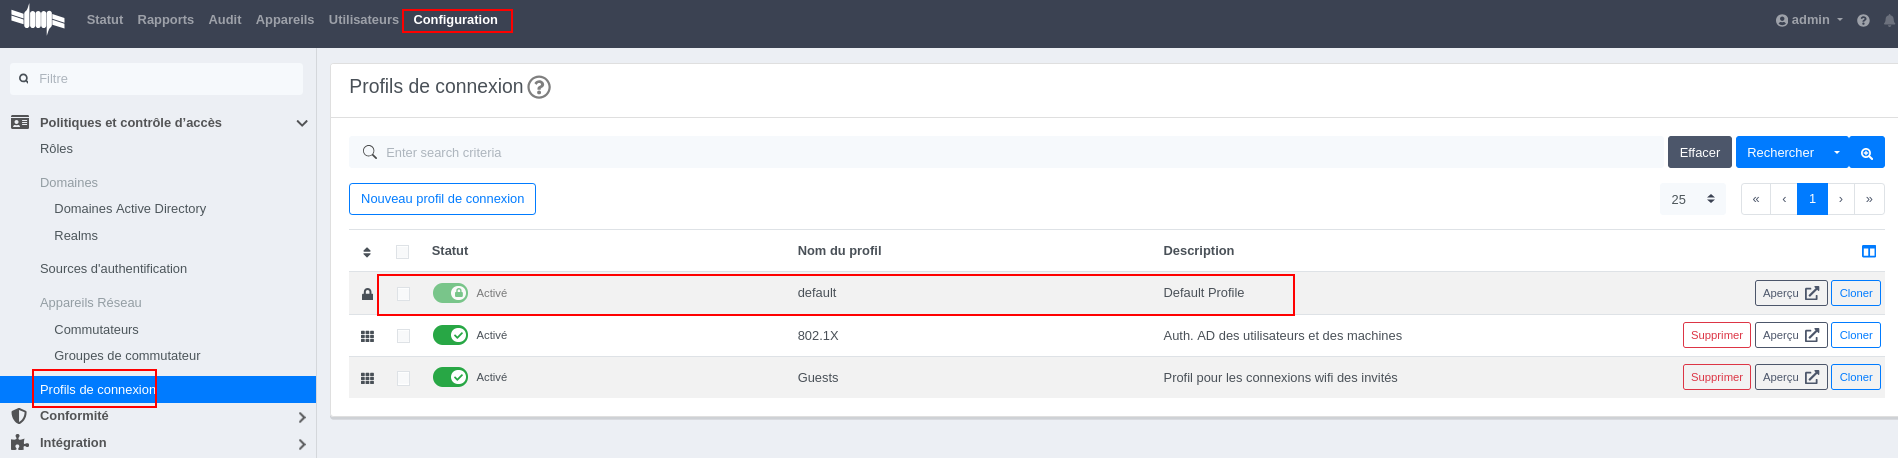Screen dimensions: 1898x458
Task: Click the help icon beside Profils de connexion title
Action: (x=539, y=87)
